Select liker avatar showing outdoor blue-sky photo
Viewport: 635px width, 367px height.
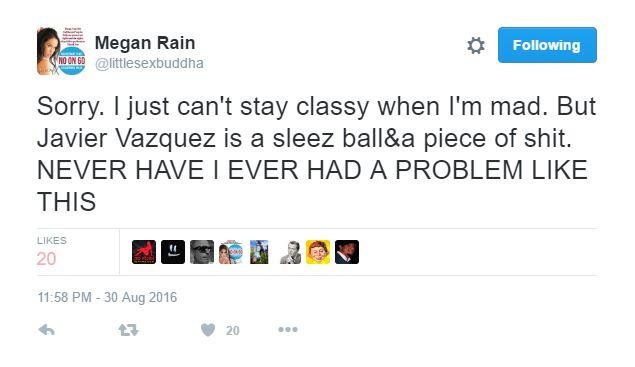(x=259, y=252)
